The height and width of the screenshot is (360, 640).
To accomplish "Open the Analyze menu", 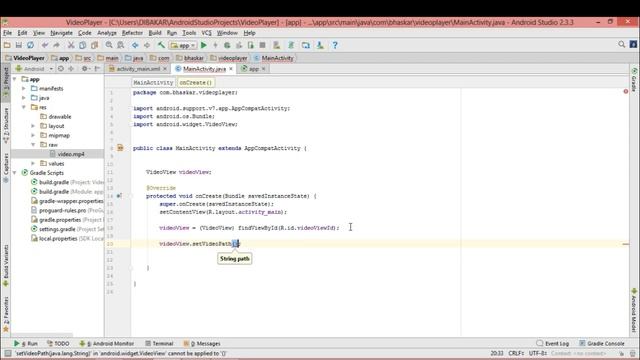I will 107,33.
